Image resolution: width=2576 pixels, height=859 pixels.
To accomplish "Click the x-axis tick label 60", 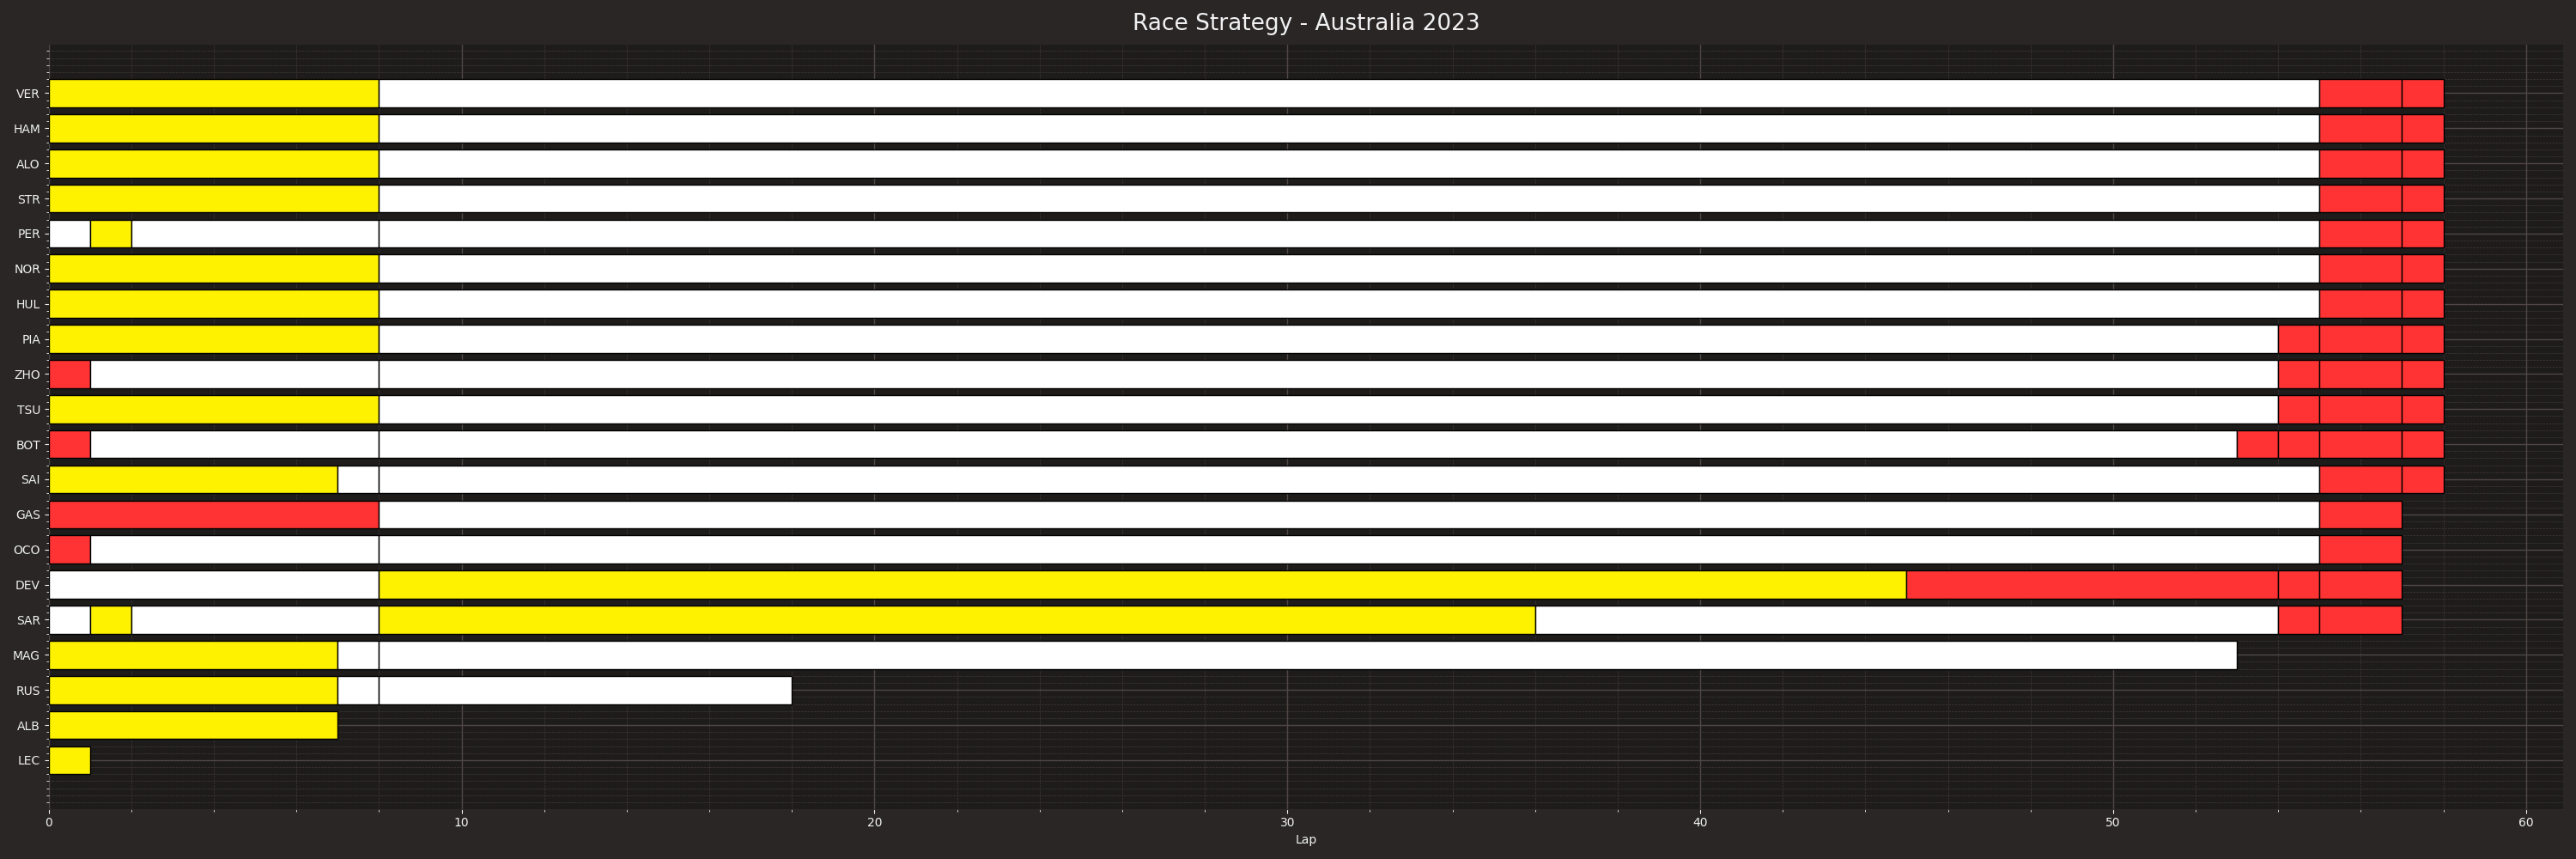I will (x=2526, y=823).
